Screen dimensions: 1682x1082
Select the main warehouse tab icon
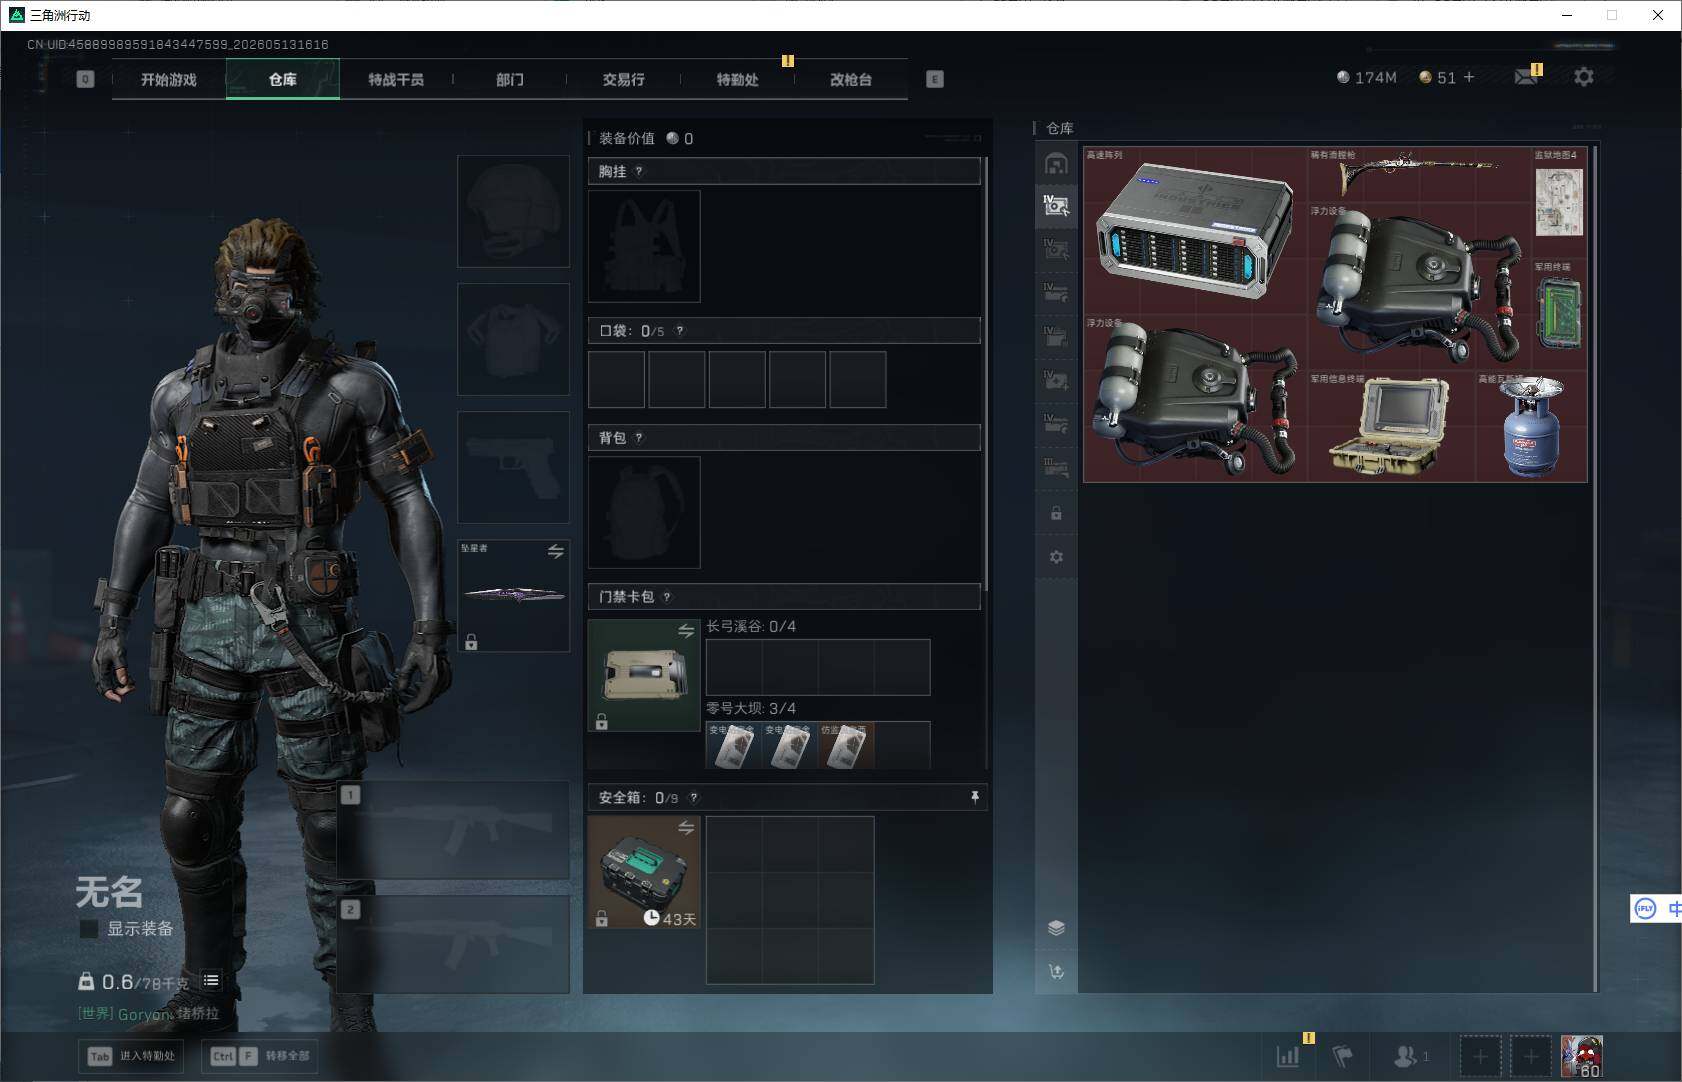[1056, 163]
